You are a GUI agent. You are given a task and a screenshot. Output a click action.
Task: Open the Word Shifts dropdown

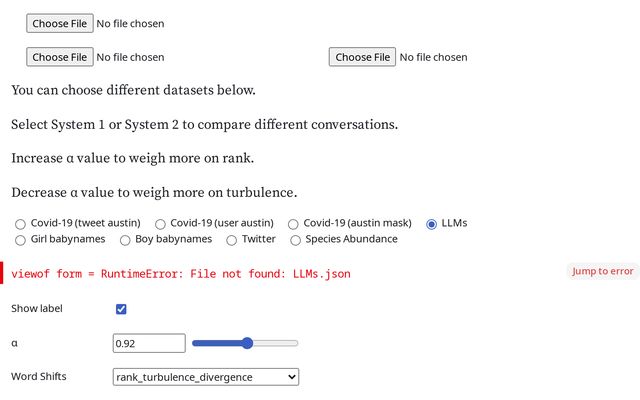pos(206,377)
